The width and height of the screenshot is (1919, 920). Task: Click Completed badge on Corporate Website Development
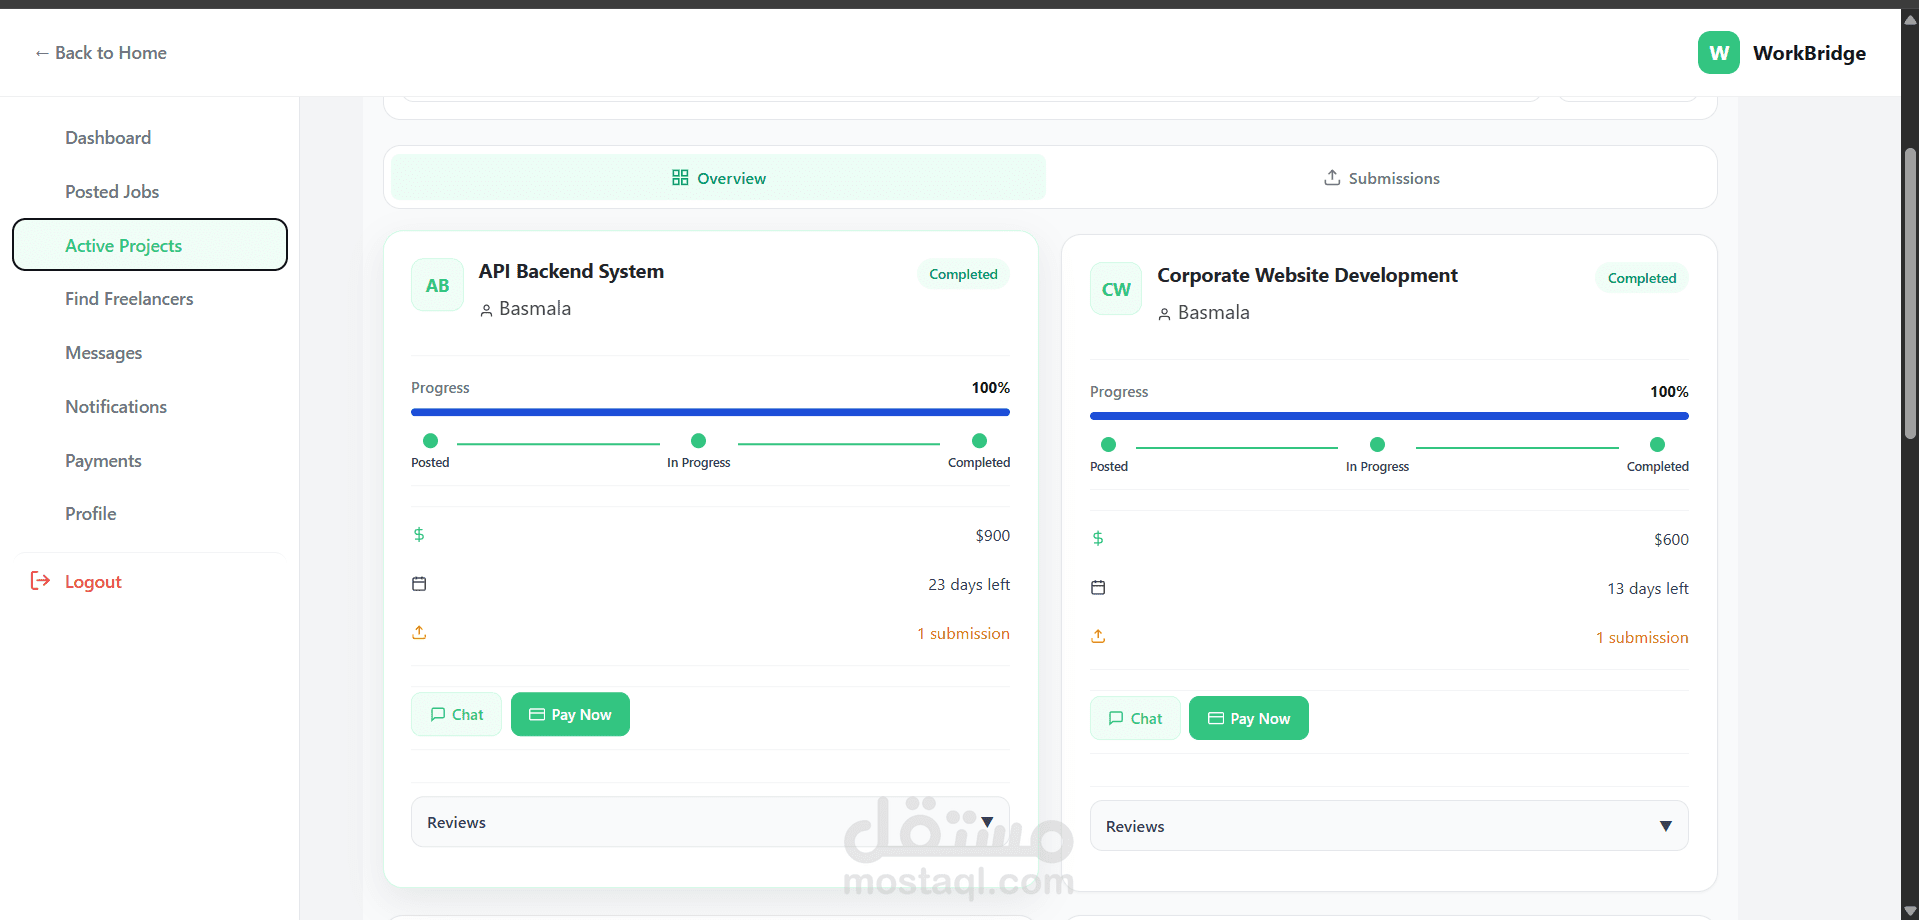pyautogui.click(x=1642, y=278)
